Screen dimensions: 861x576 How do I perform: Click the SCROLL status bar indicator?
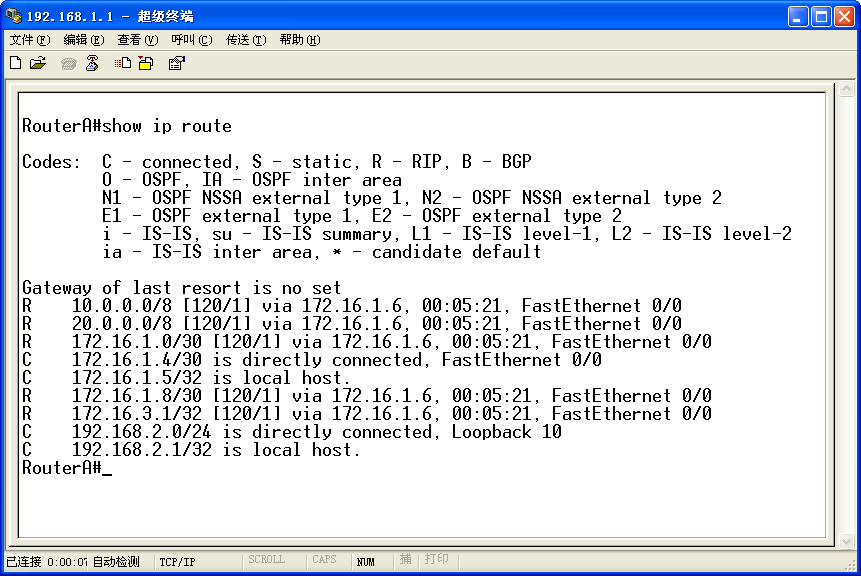click(266, 560)
